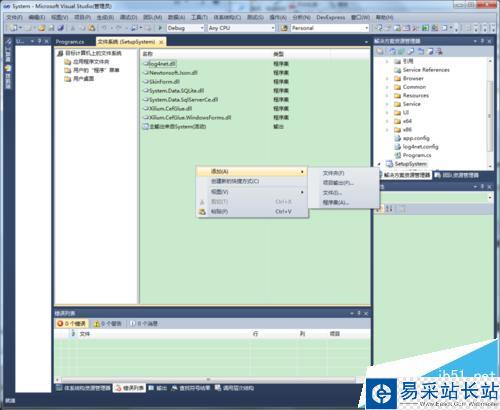Switch to the Error List bottom tab
Image resolution: width=500 pixels, height=410 pixels.
pos(129,388)
